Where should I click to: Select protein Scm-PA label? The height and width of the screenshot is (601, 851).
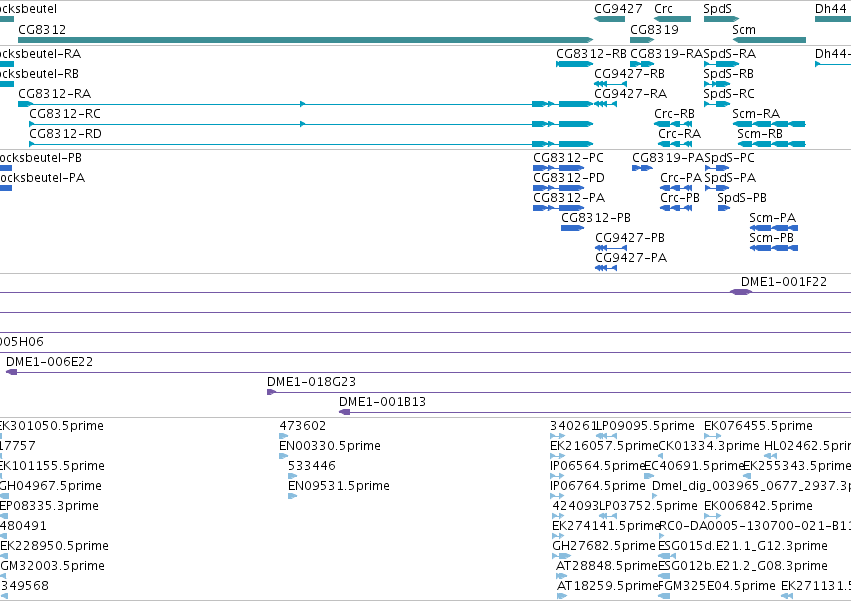pos(773,218)
